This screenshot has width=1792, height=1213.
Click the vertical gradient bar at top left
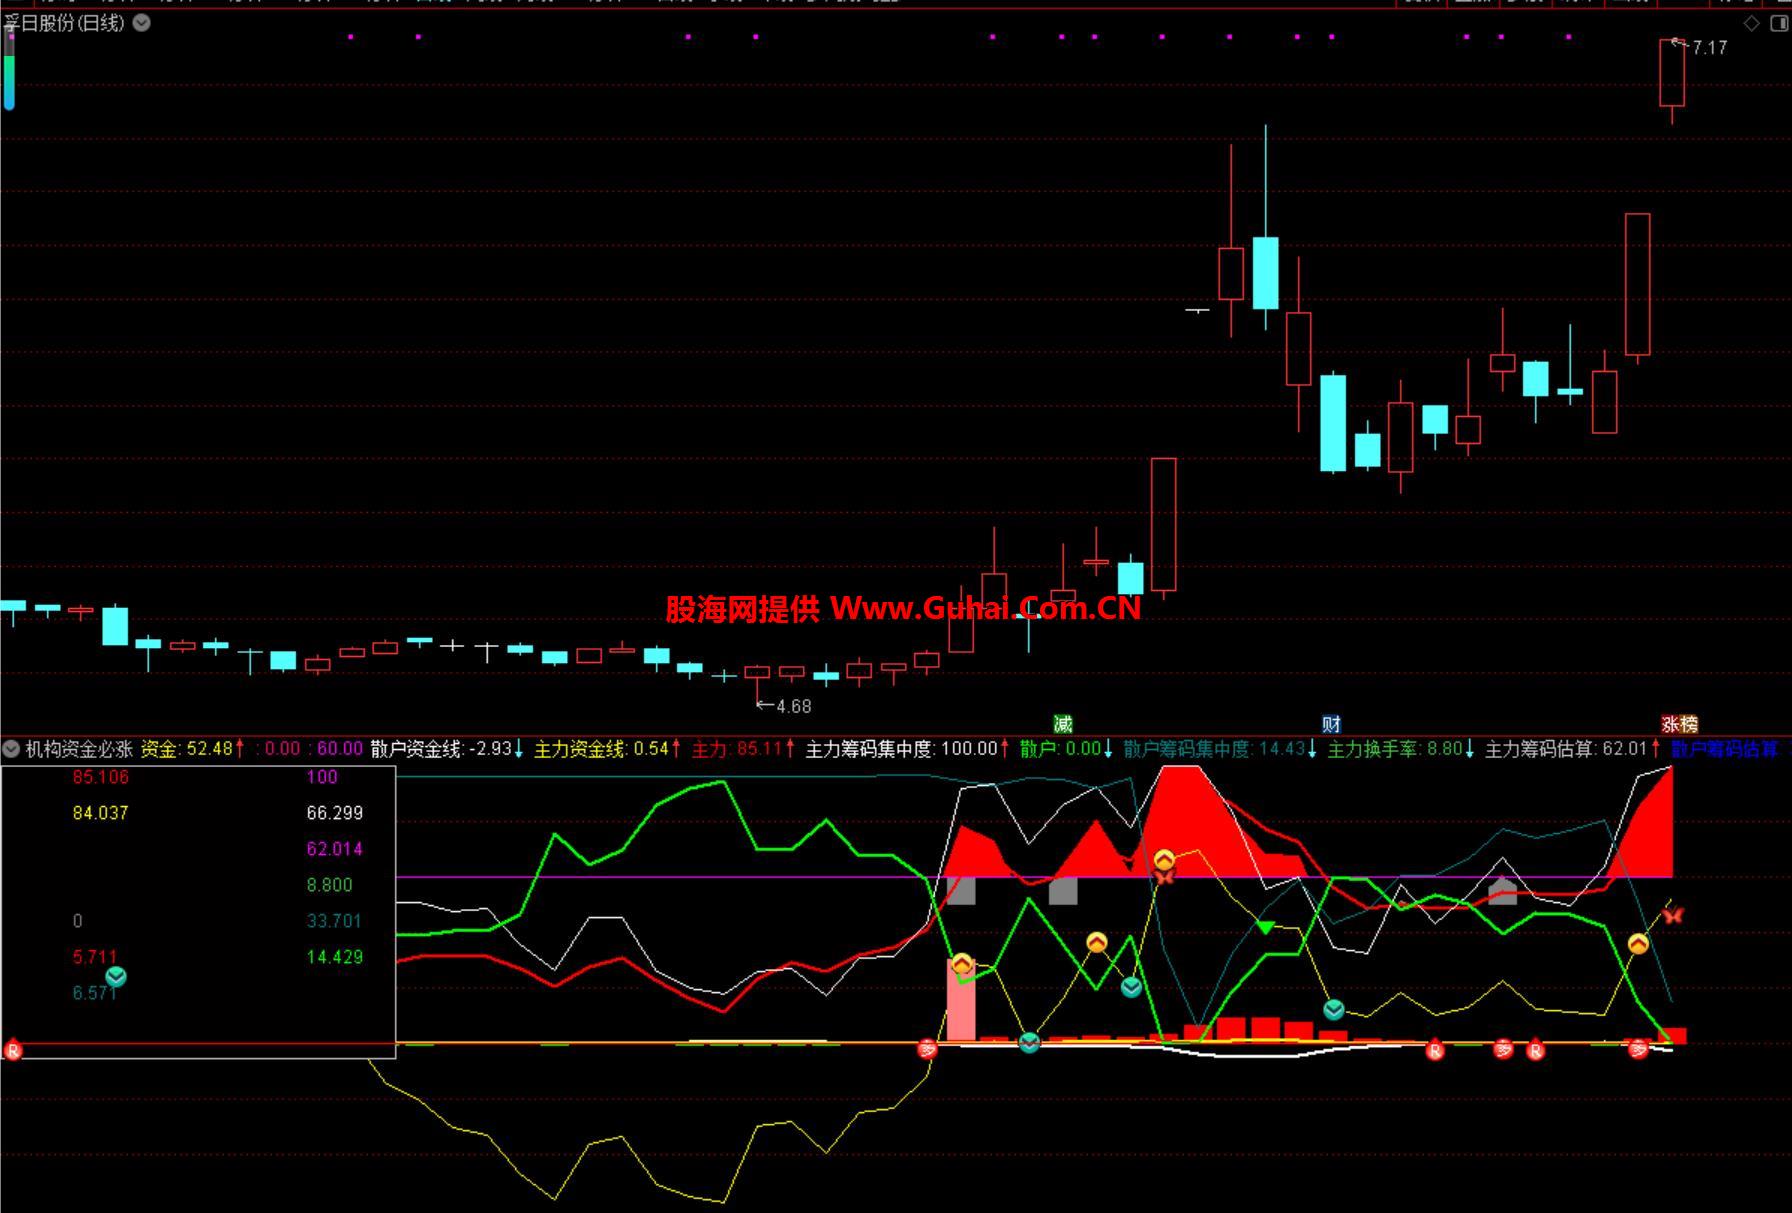[x=9, y=80]
